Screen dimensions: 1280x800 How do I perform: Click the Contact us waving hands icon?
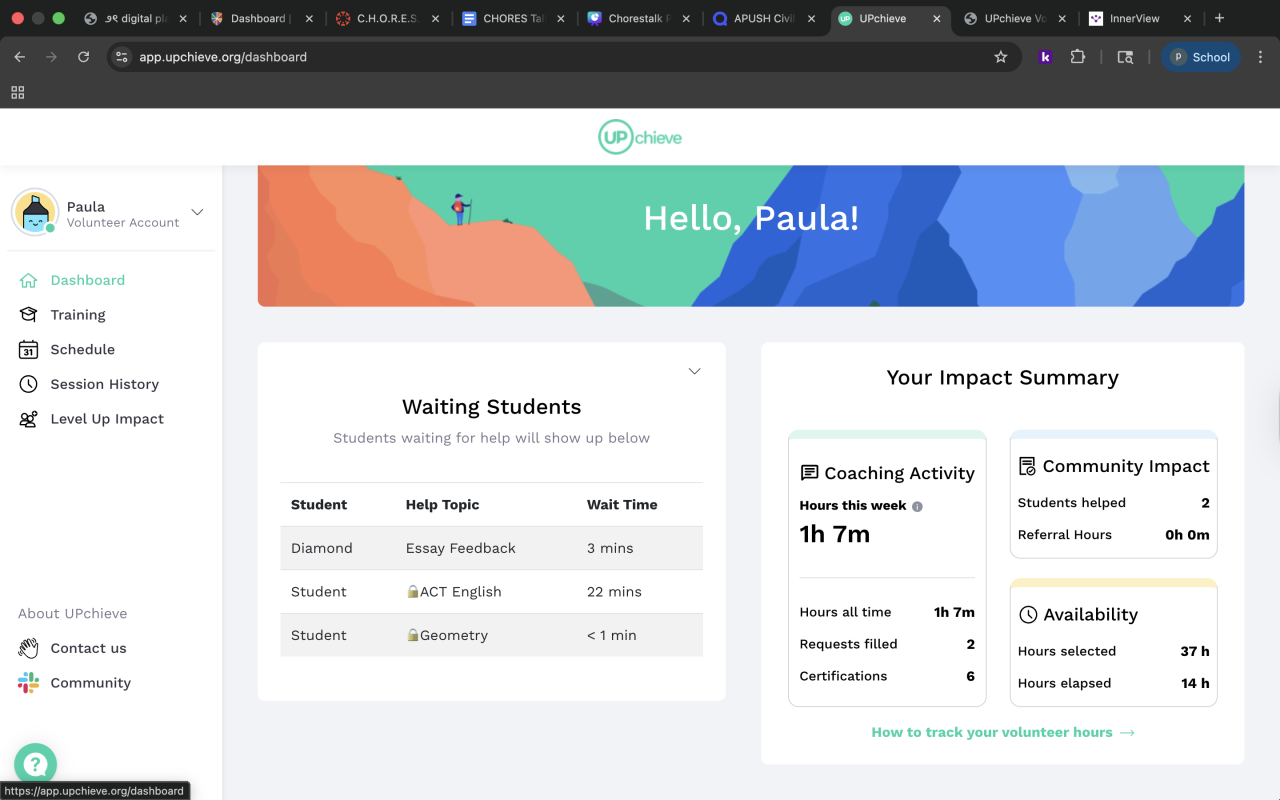coord(28,648)
